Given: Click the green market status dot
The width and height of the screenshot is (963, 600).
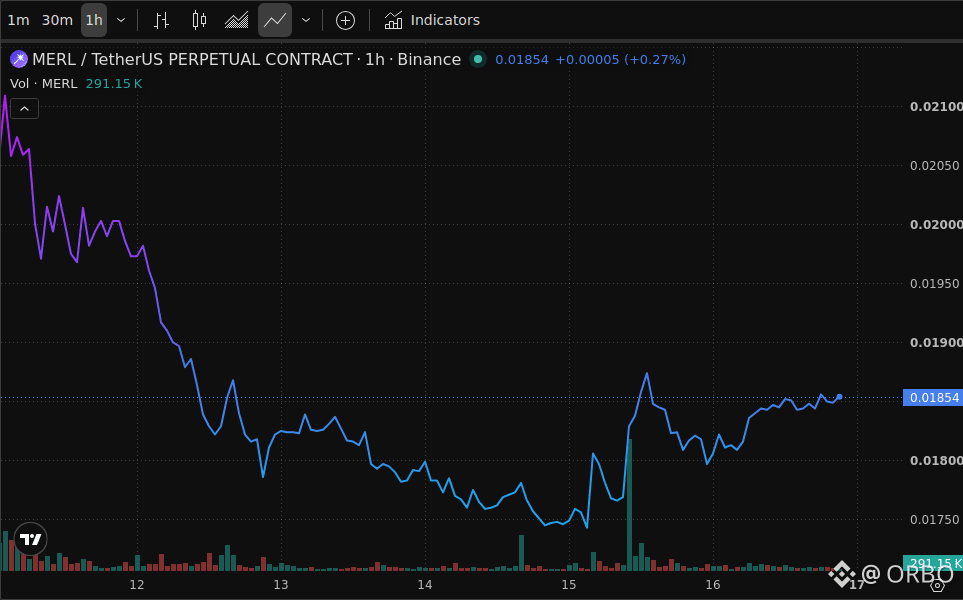Looking at the screenshot, I should [x=478, y=59].
